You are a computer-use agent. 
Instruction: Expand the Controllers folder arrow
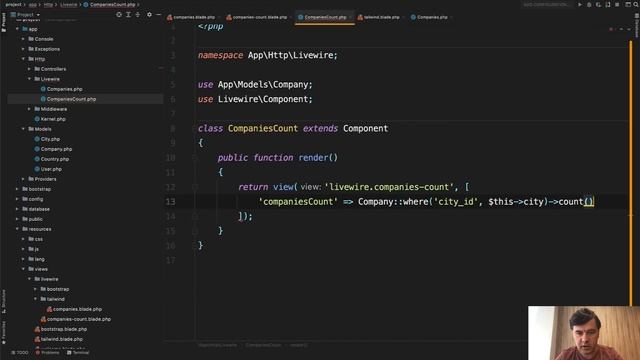(x=29, y=69)
